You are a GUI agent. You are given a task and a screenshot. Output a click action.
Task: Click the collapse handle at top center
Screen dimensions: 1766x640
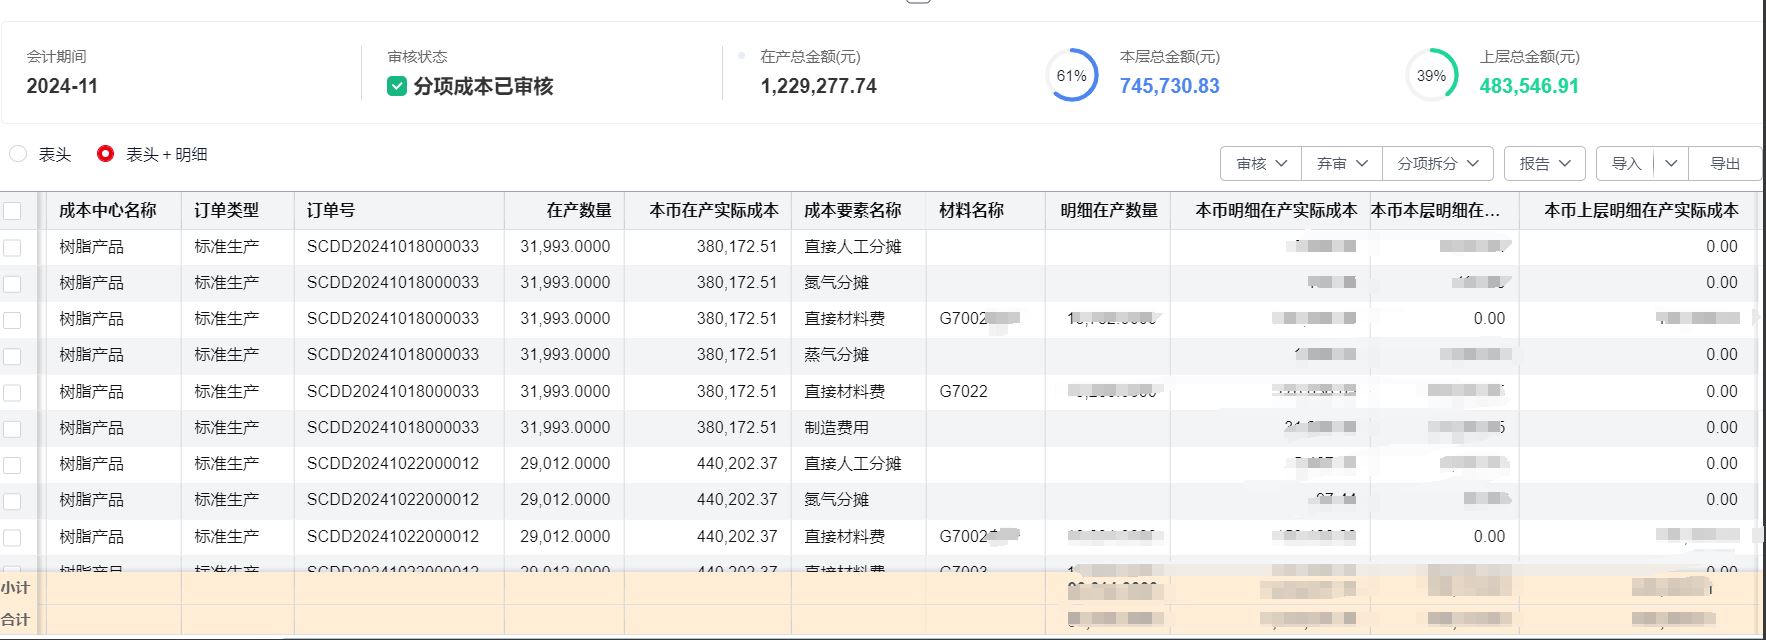[918, 1]
